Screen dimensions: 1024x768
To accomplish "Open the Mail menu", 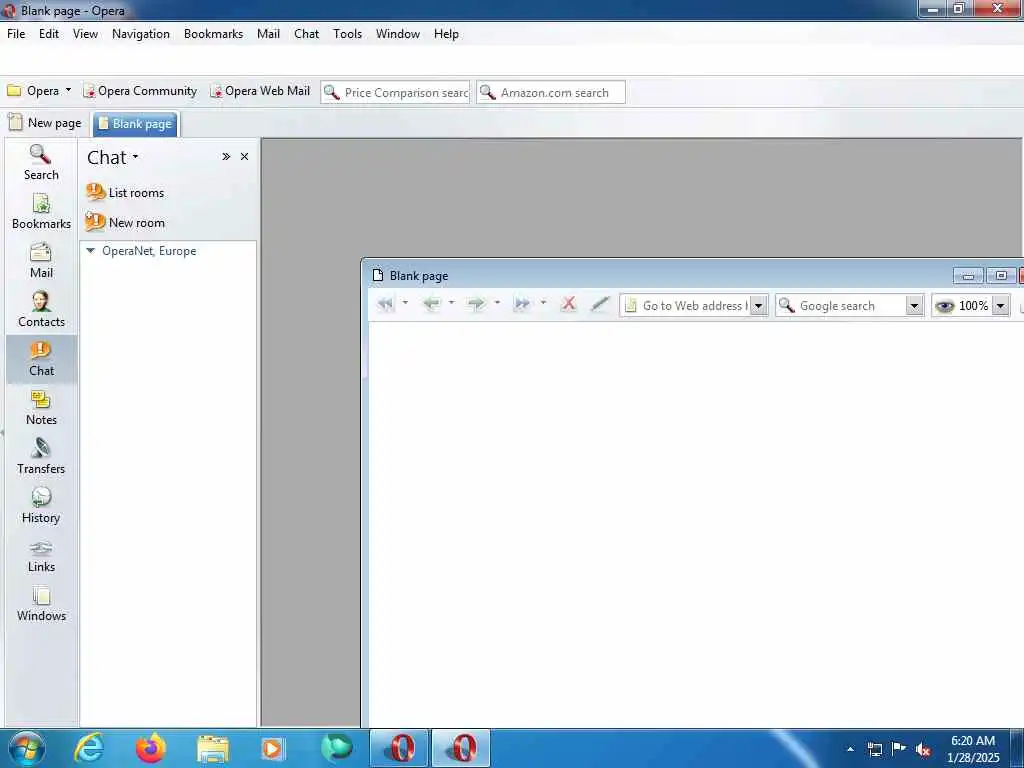I will point(268,34).
